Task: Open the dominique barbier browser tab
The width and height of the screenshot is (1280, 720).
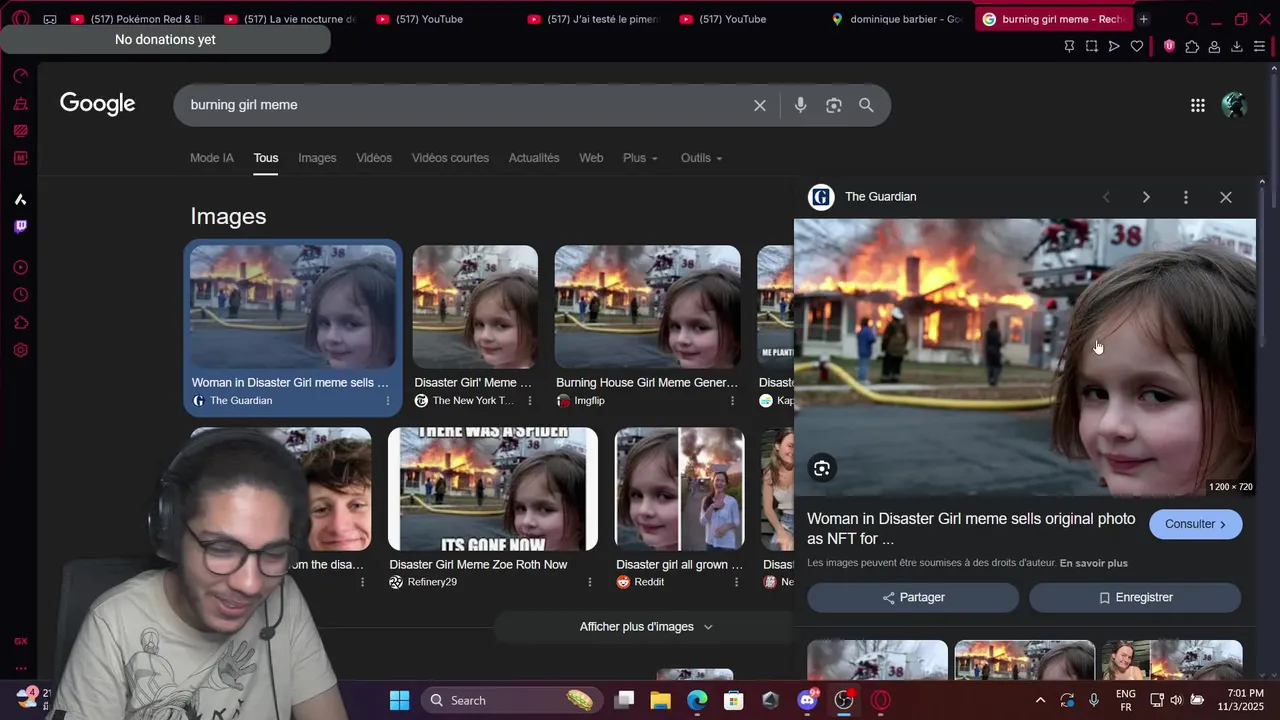Action: 897,19
